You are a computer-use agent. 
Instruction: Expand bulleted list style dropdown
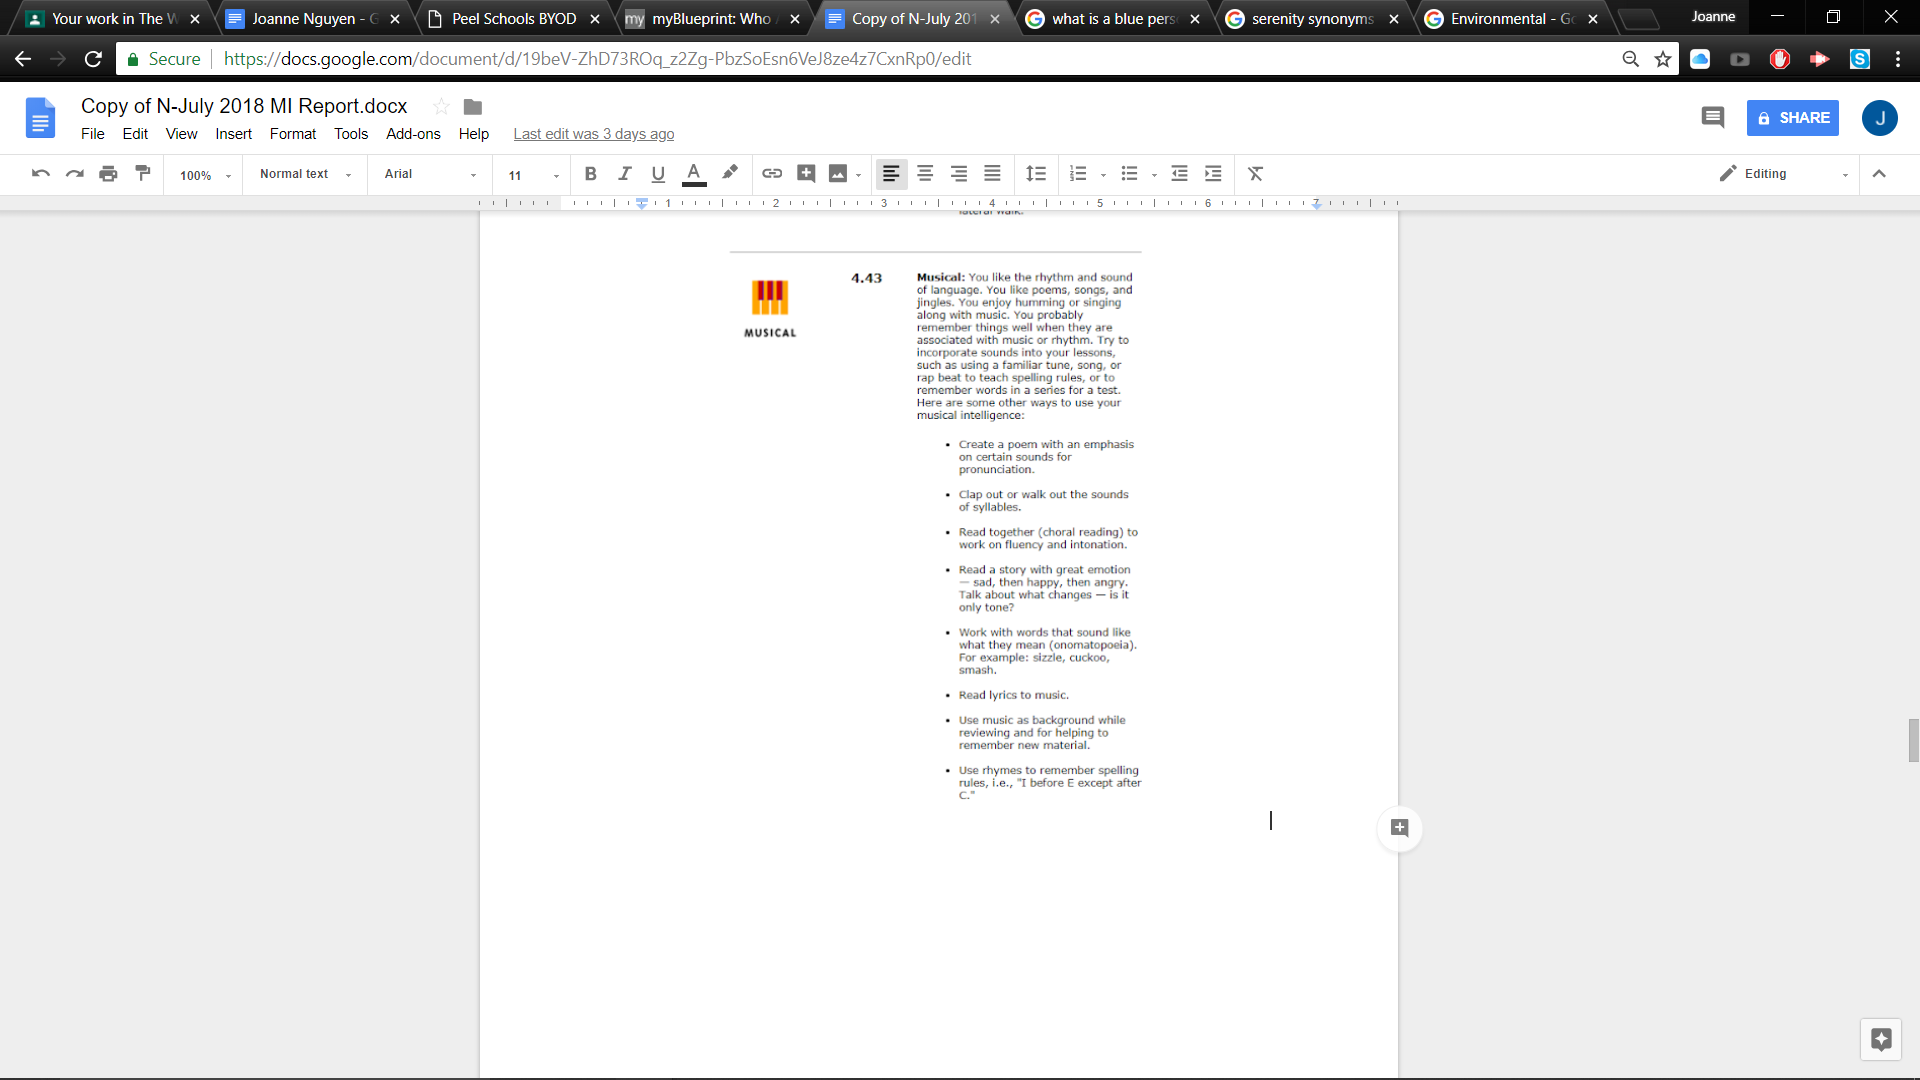(1155, 175)
